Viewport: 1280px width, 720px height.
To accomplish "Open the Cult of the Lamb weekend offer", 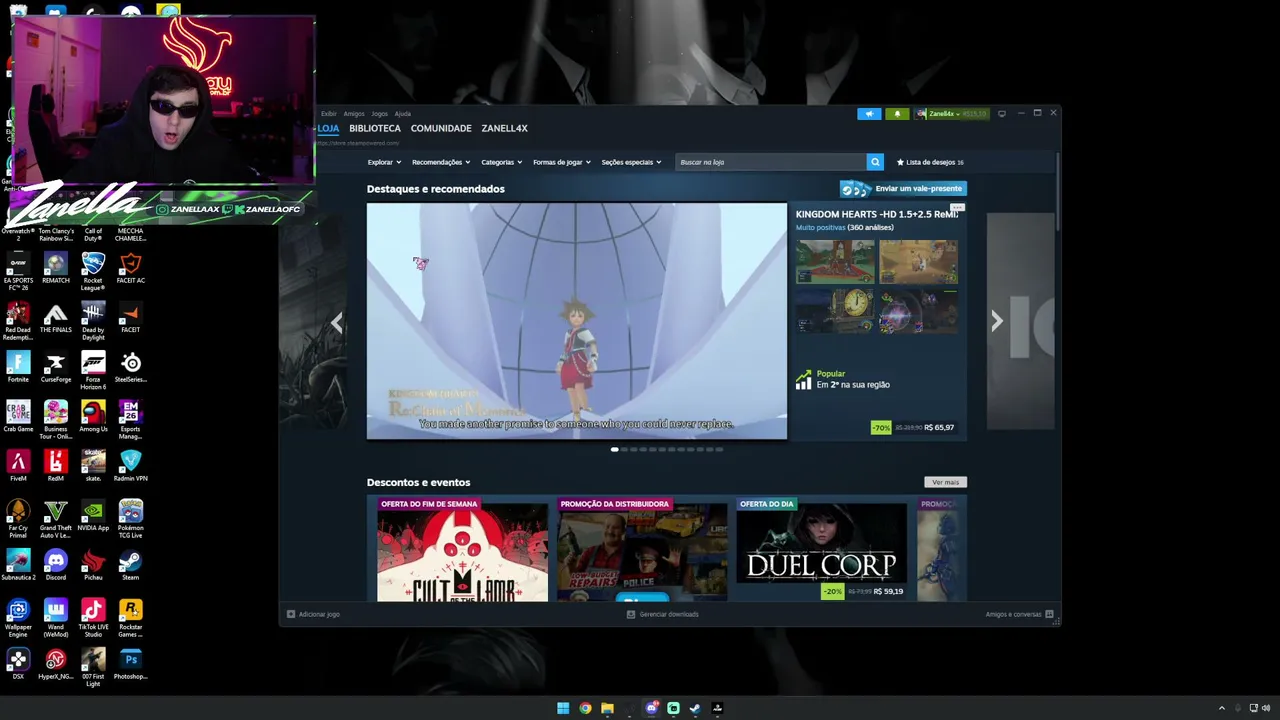I will point(462,550).
